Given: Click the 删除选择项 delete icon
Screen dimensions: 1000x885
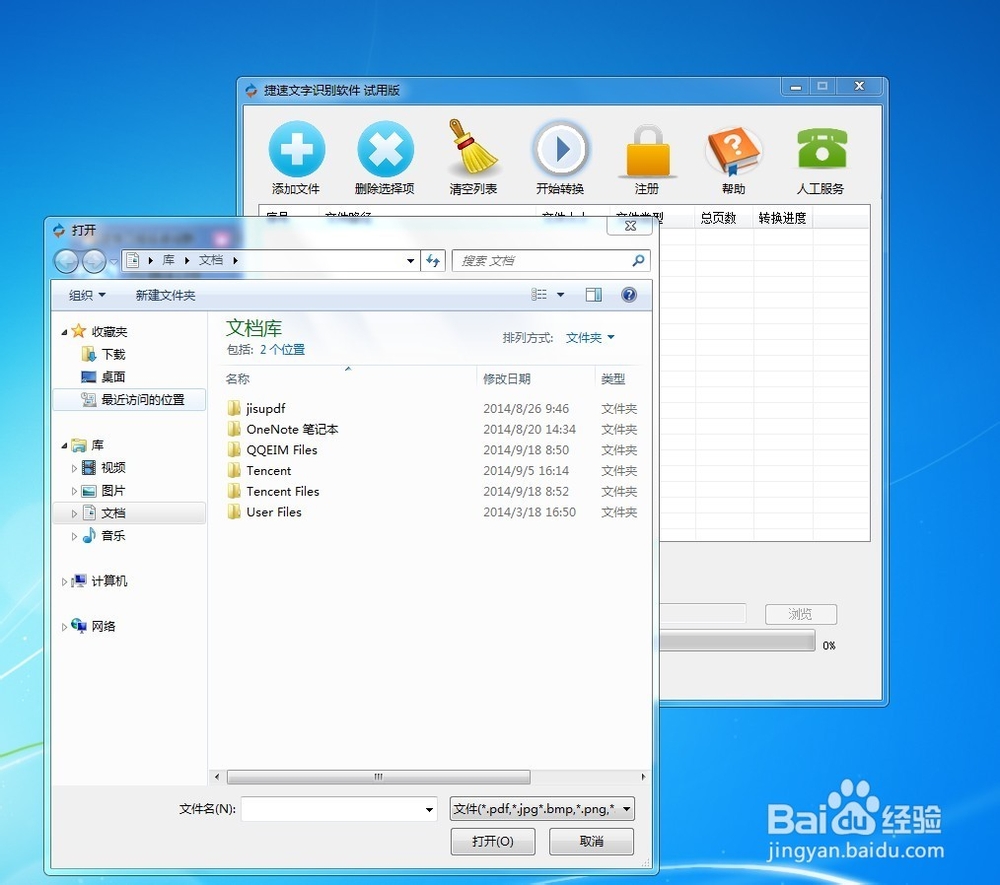Looking at the screenshot, I should (x=385, y=149).
